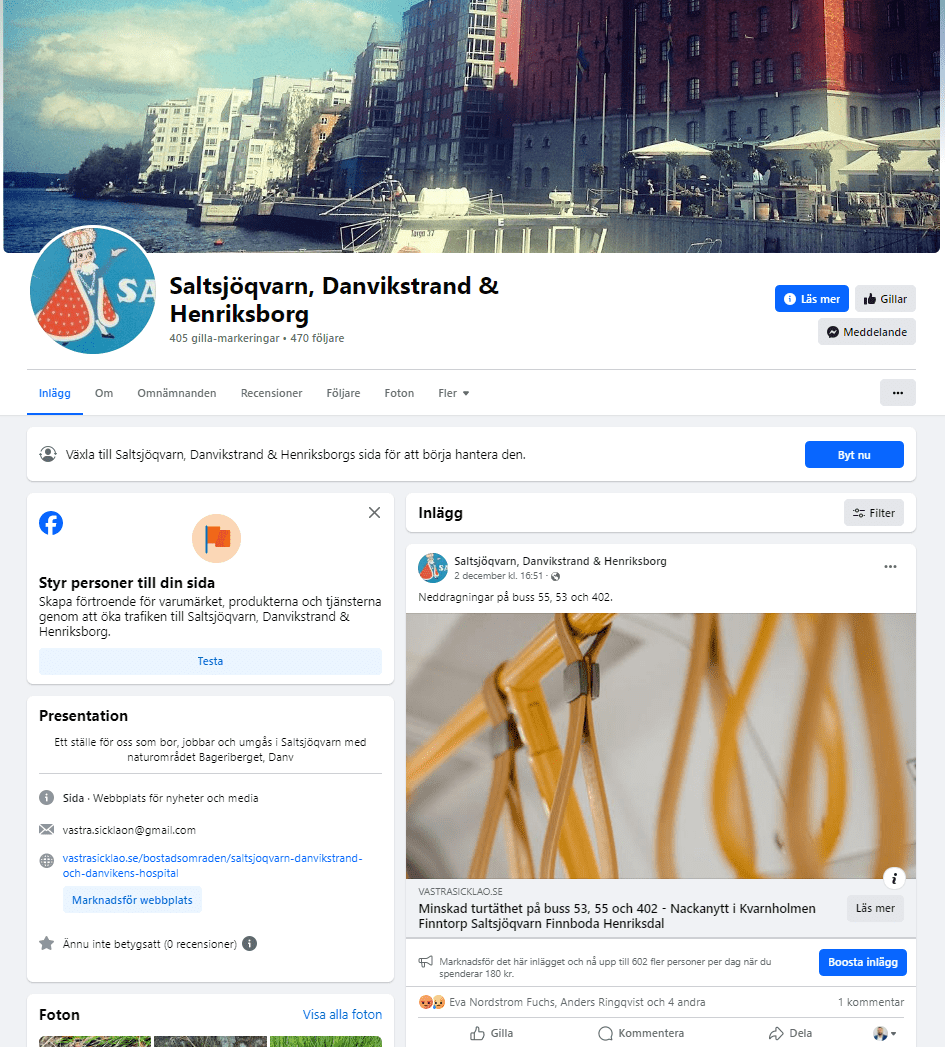Viewport: 945px width, 1047px height.
Task: Click the thumbs-up Gilla icon under the post
Action: click(x=477, y=1033)
